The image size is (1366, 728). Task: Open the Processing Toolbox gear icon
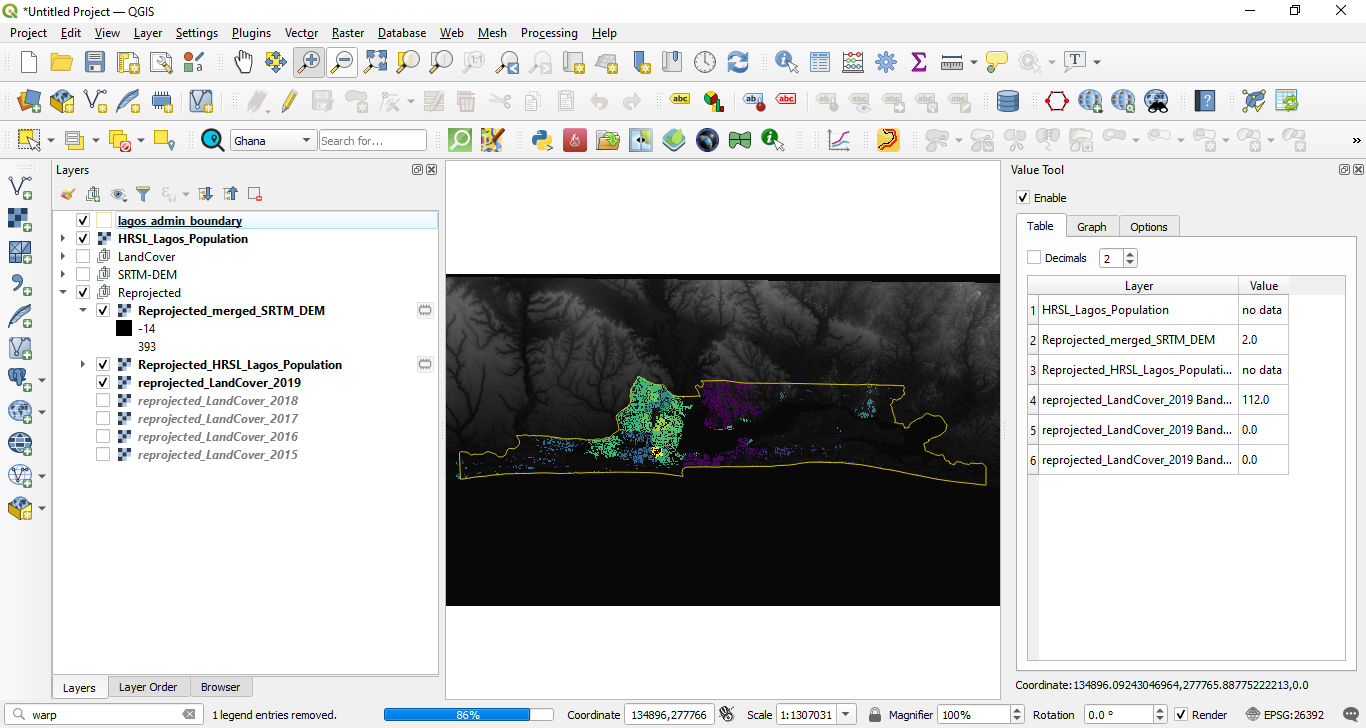coord(886,62)
